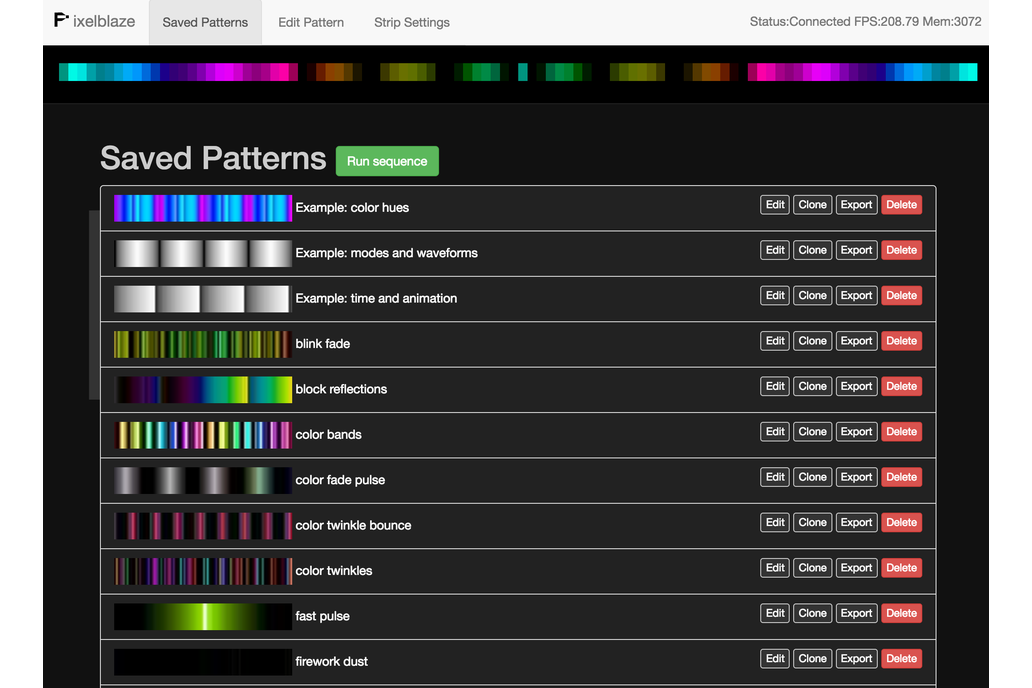Edit the modes and waveforms pattern

(775, 250)
